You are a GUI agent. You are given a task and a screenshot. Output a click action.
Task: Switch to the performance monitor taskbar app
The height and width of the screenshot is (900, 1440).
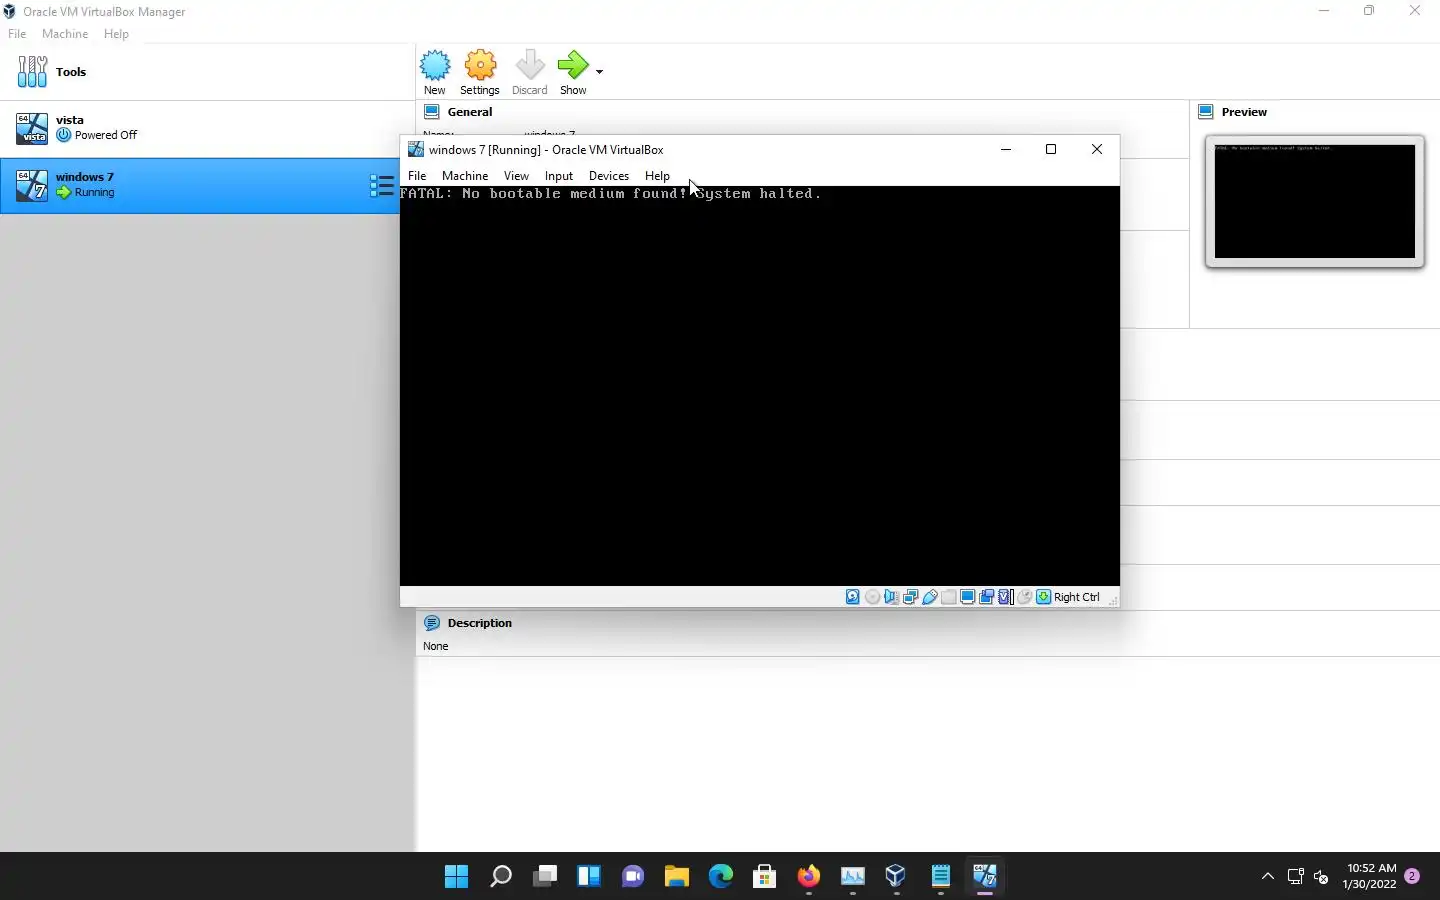[853, 877]
